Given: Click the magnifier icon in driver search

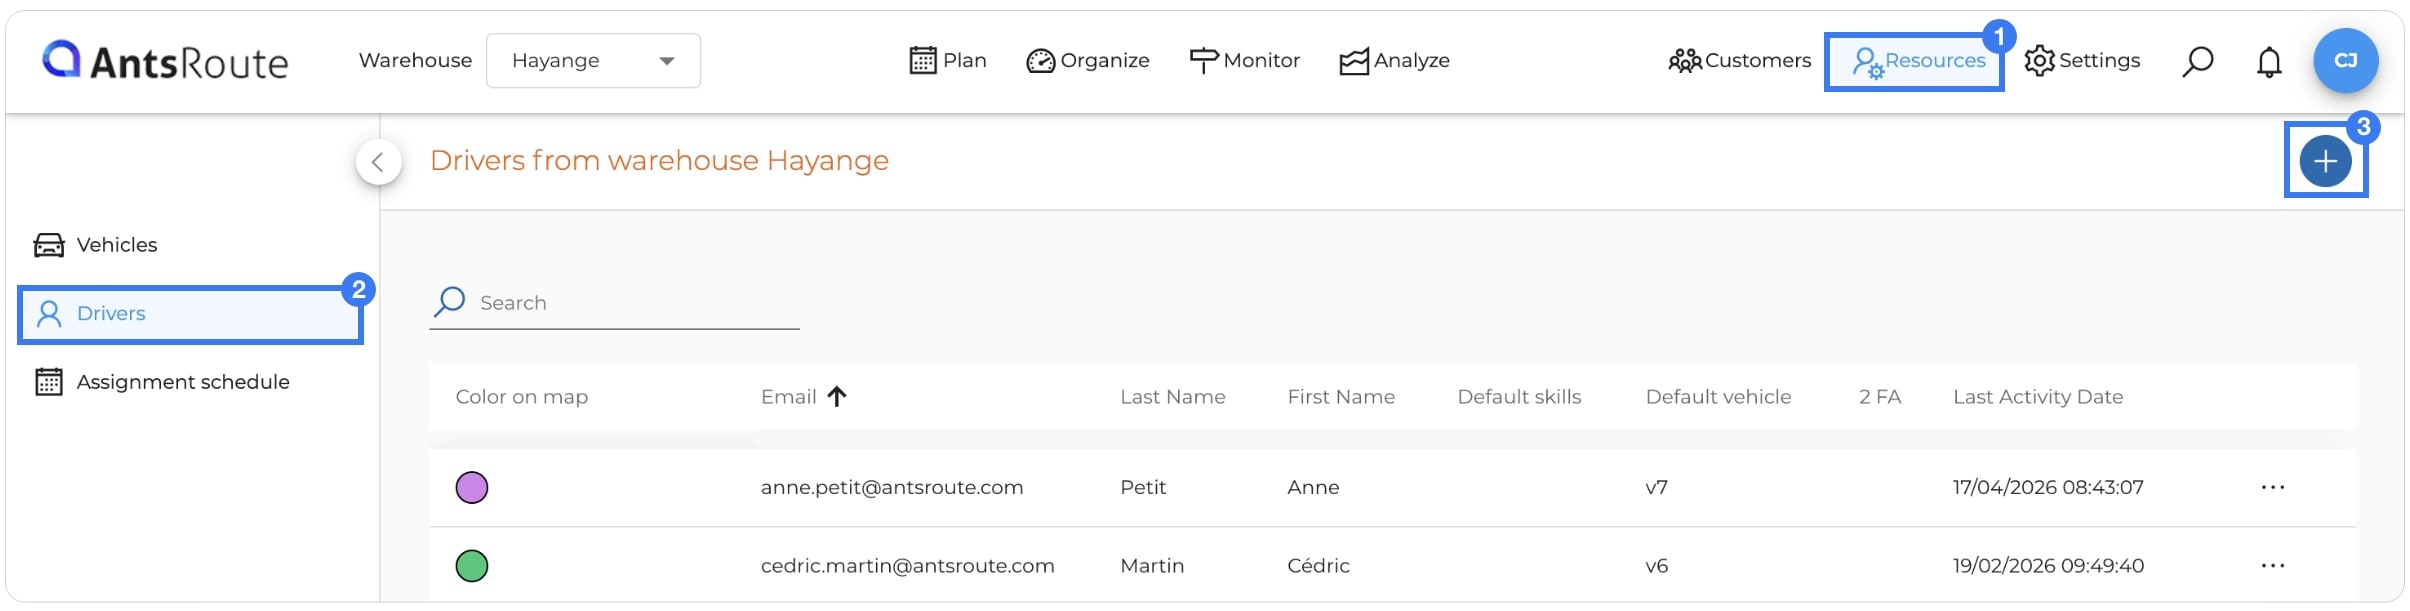Looking at the screenshot, I should tap(450, 302).
